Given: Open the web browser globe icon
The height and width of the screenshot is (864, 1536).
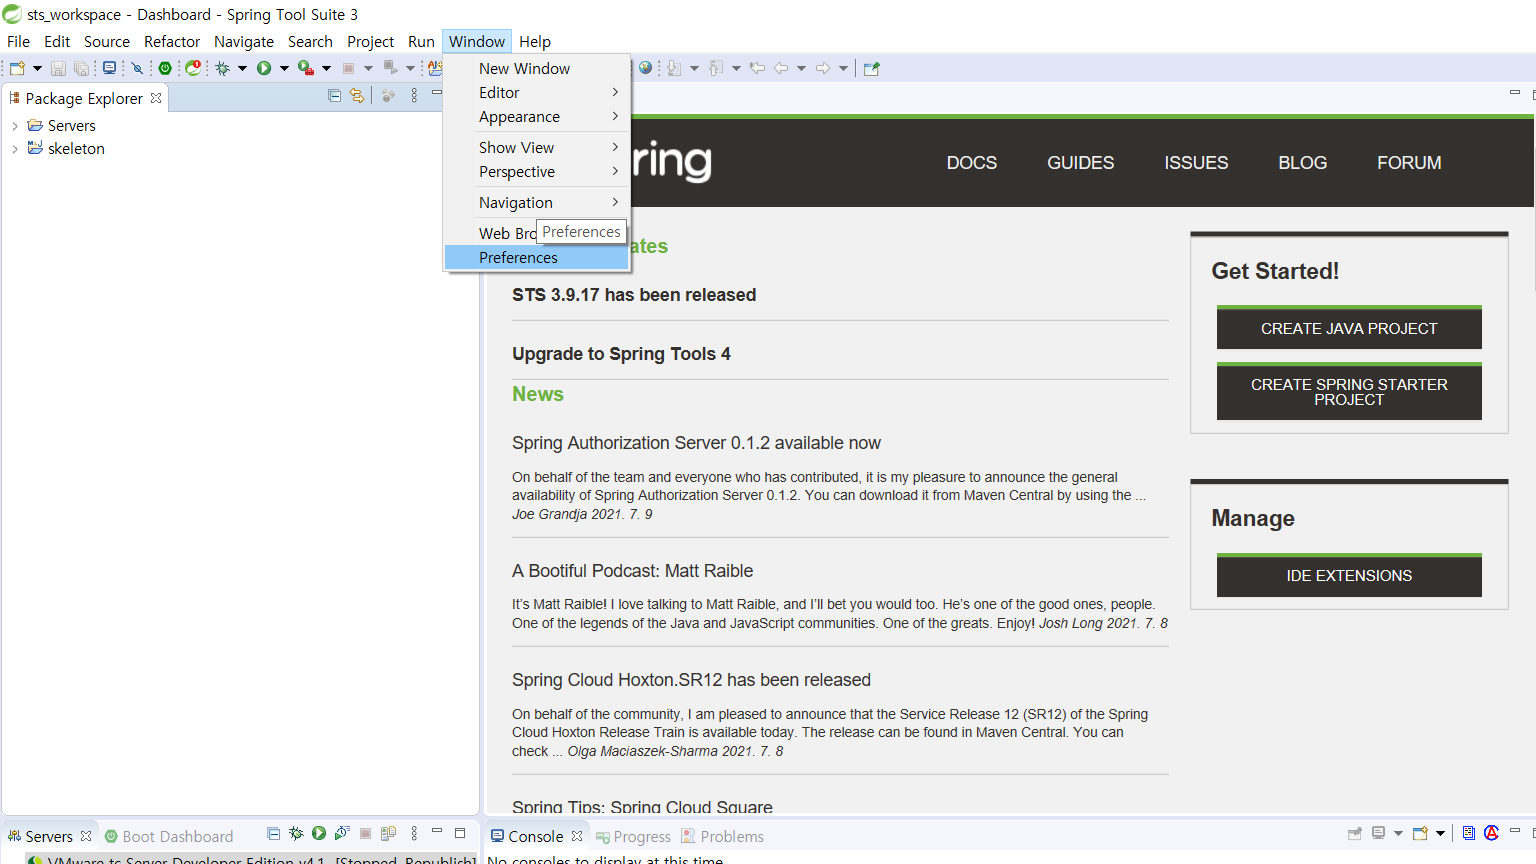Looking at the screenshot, I should point(645,67).
